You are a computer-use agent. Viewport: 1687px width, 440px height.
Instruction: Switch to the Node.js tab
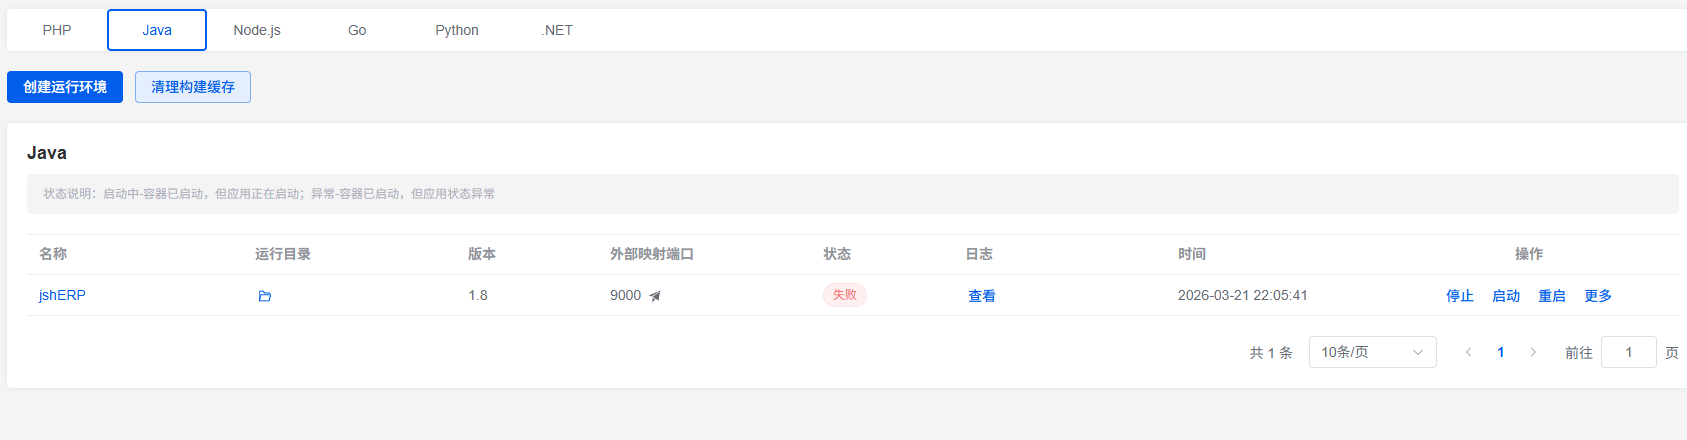[257, 30]
